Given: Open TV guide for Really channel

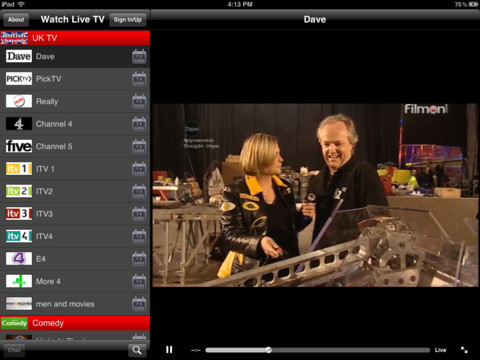Looking at the screenshot, I should point(139,101).
